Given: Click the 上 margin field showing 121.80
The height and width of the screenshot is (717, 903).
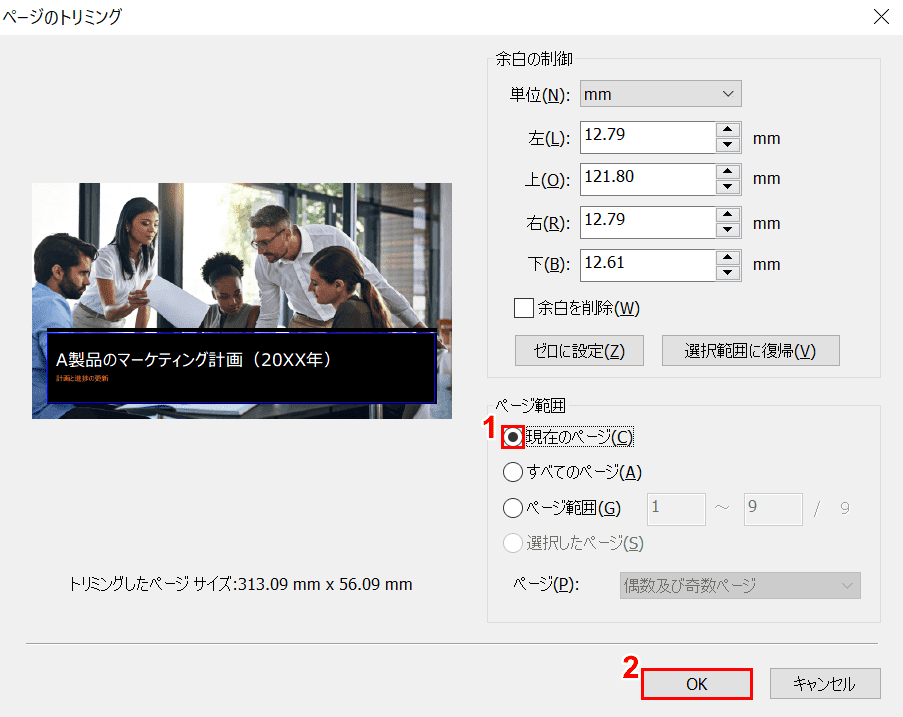Looking at the screenshot, I should point(648,179).
